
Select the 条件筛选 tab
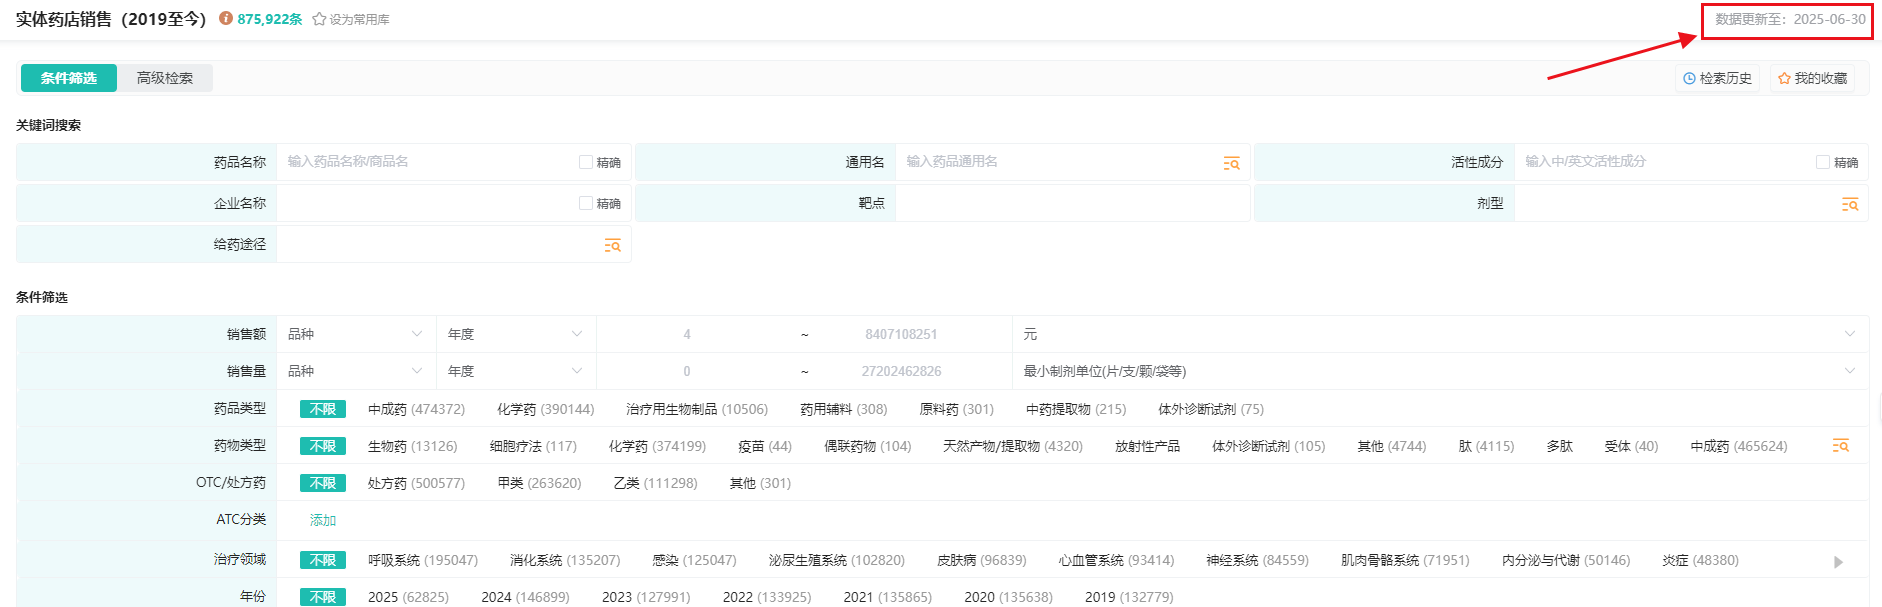coord(69,78)
